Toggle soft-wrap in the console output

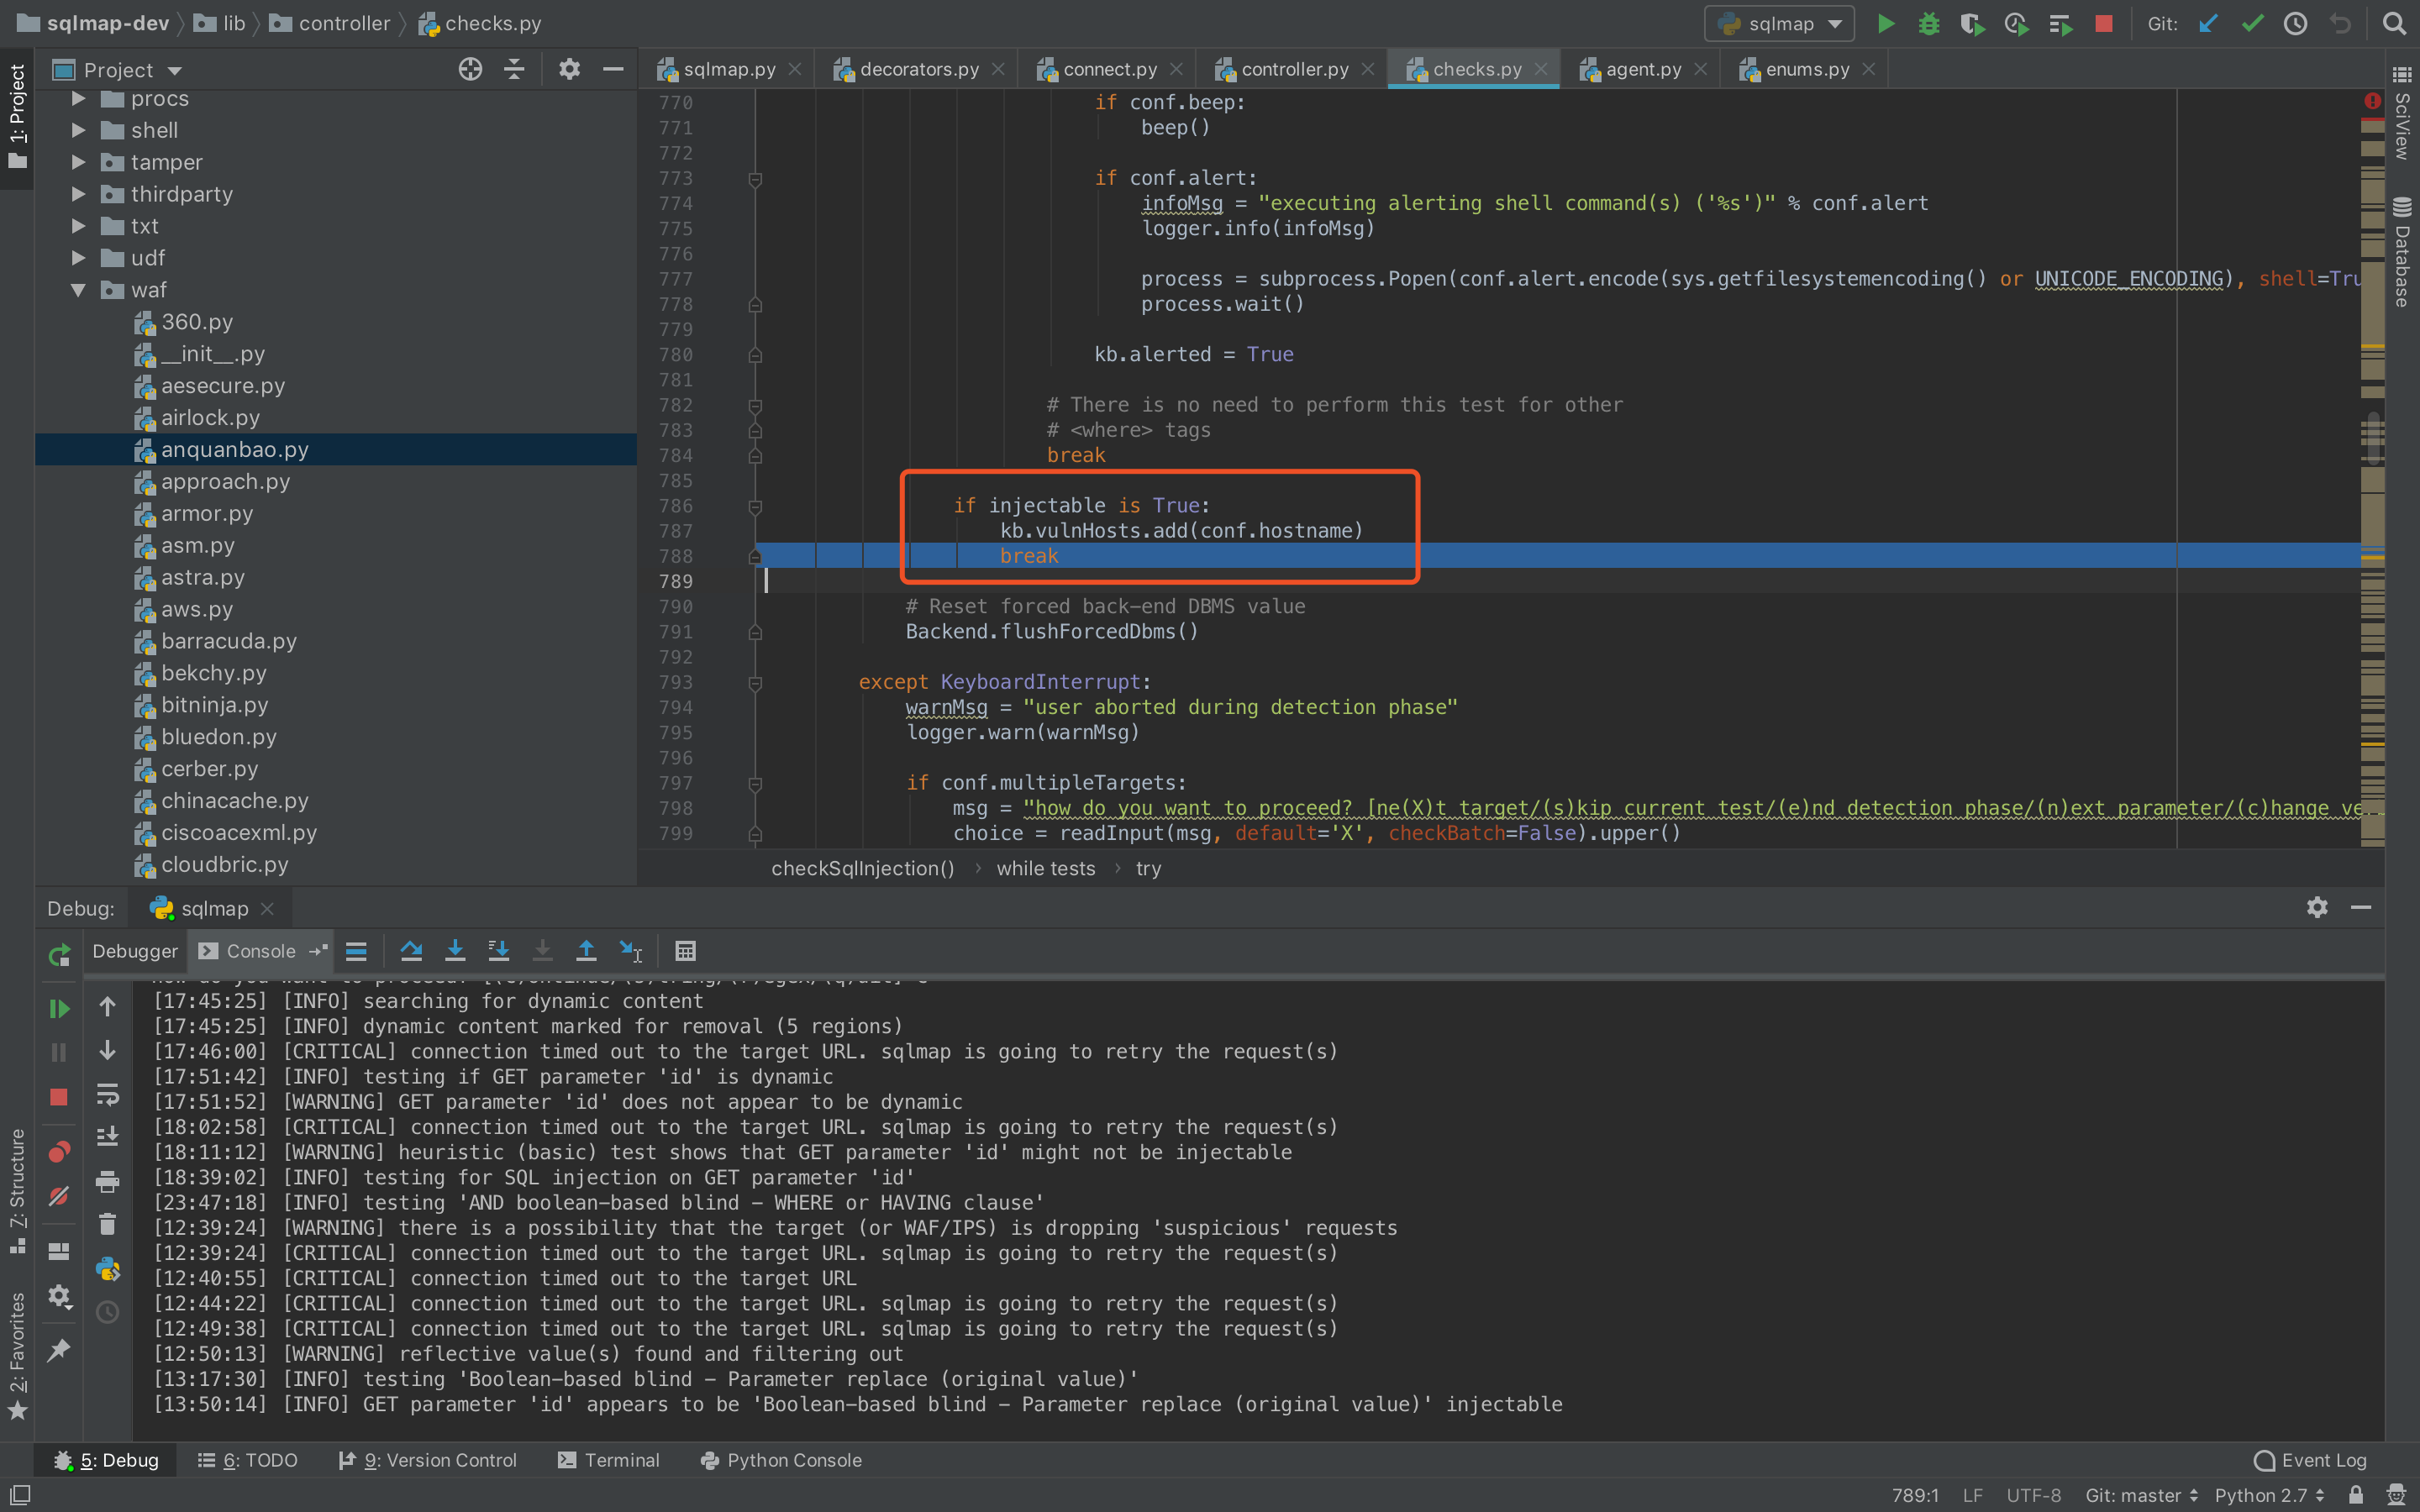[x=107, y=1094]
